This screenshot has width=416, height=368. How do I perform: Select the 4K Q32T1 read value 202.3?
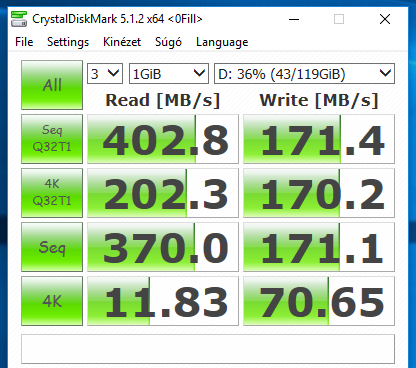(x=163, y=193)
